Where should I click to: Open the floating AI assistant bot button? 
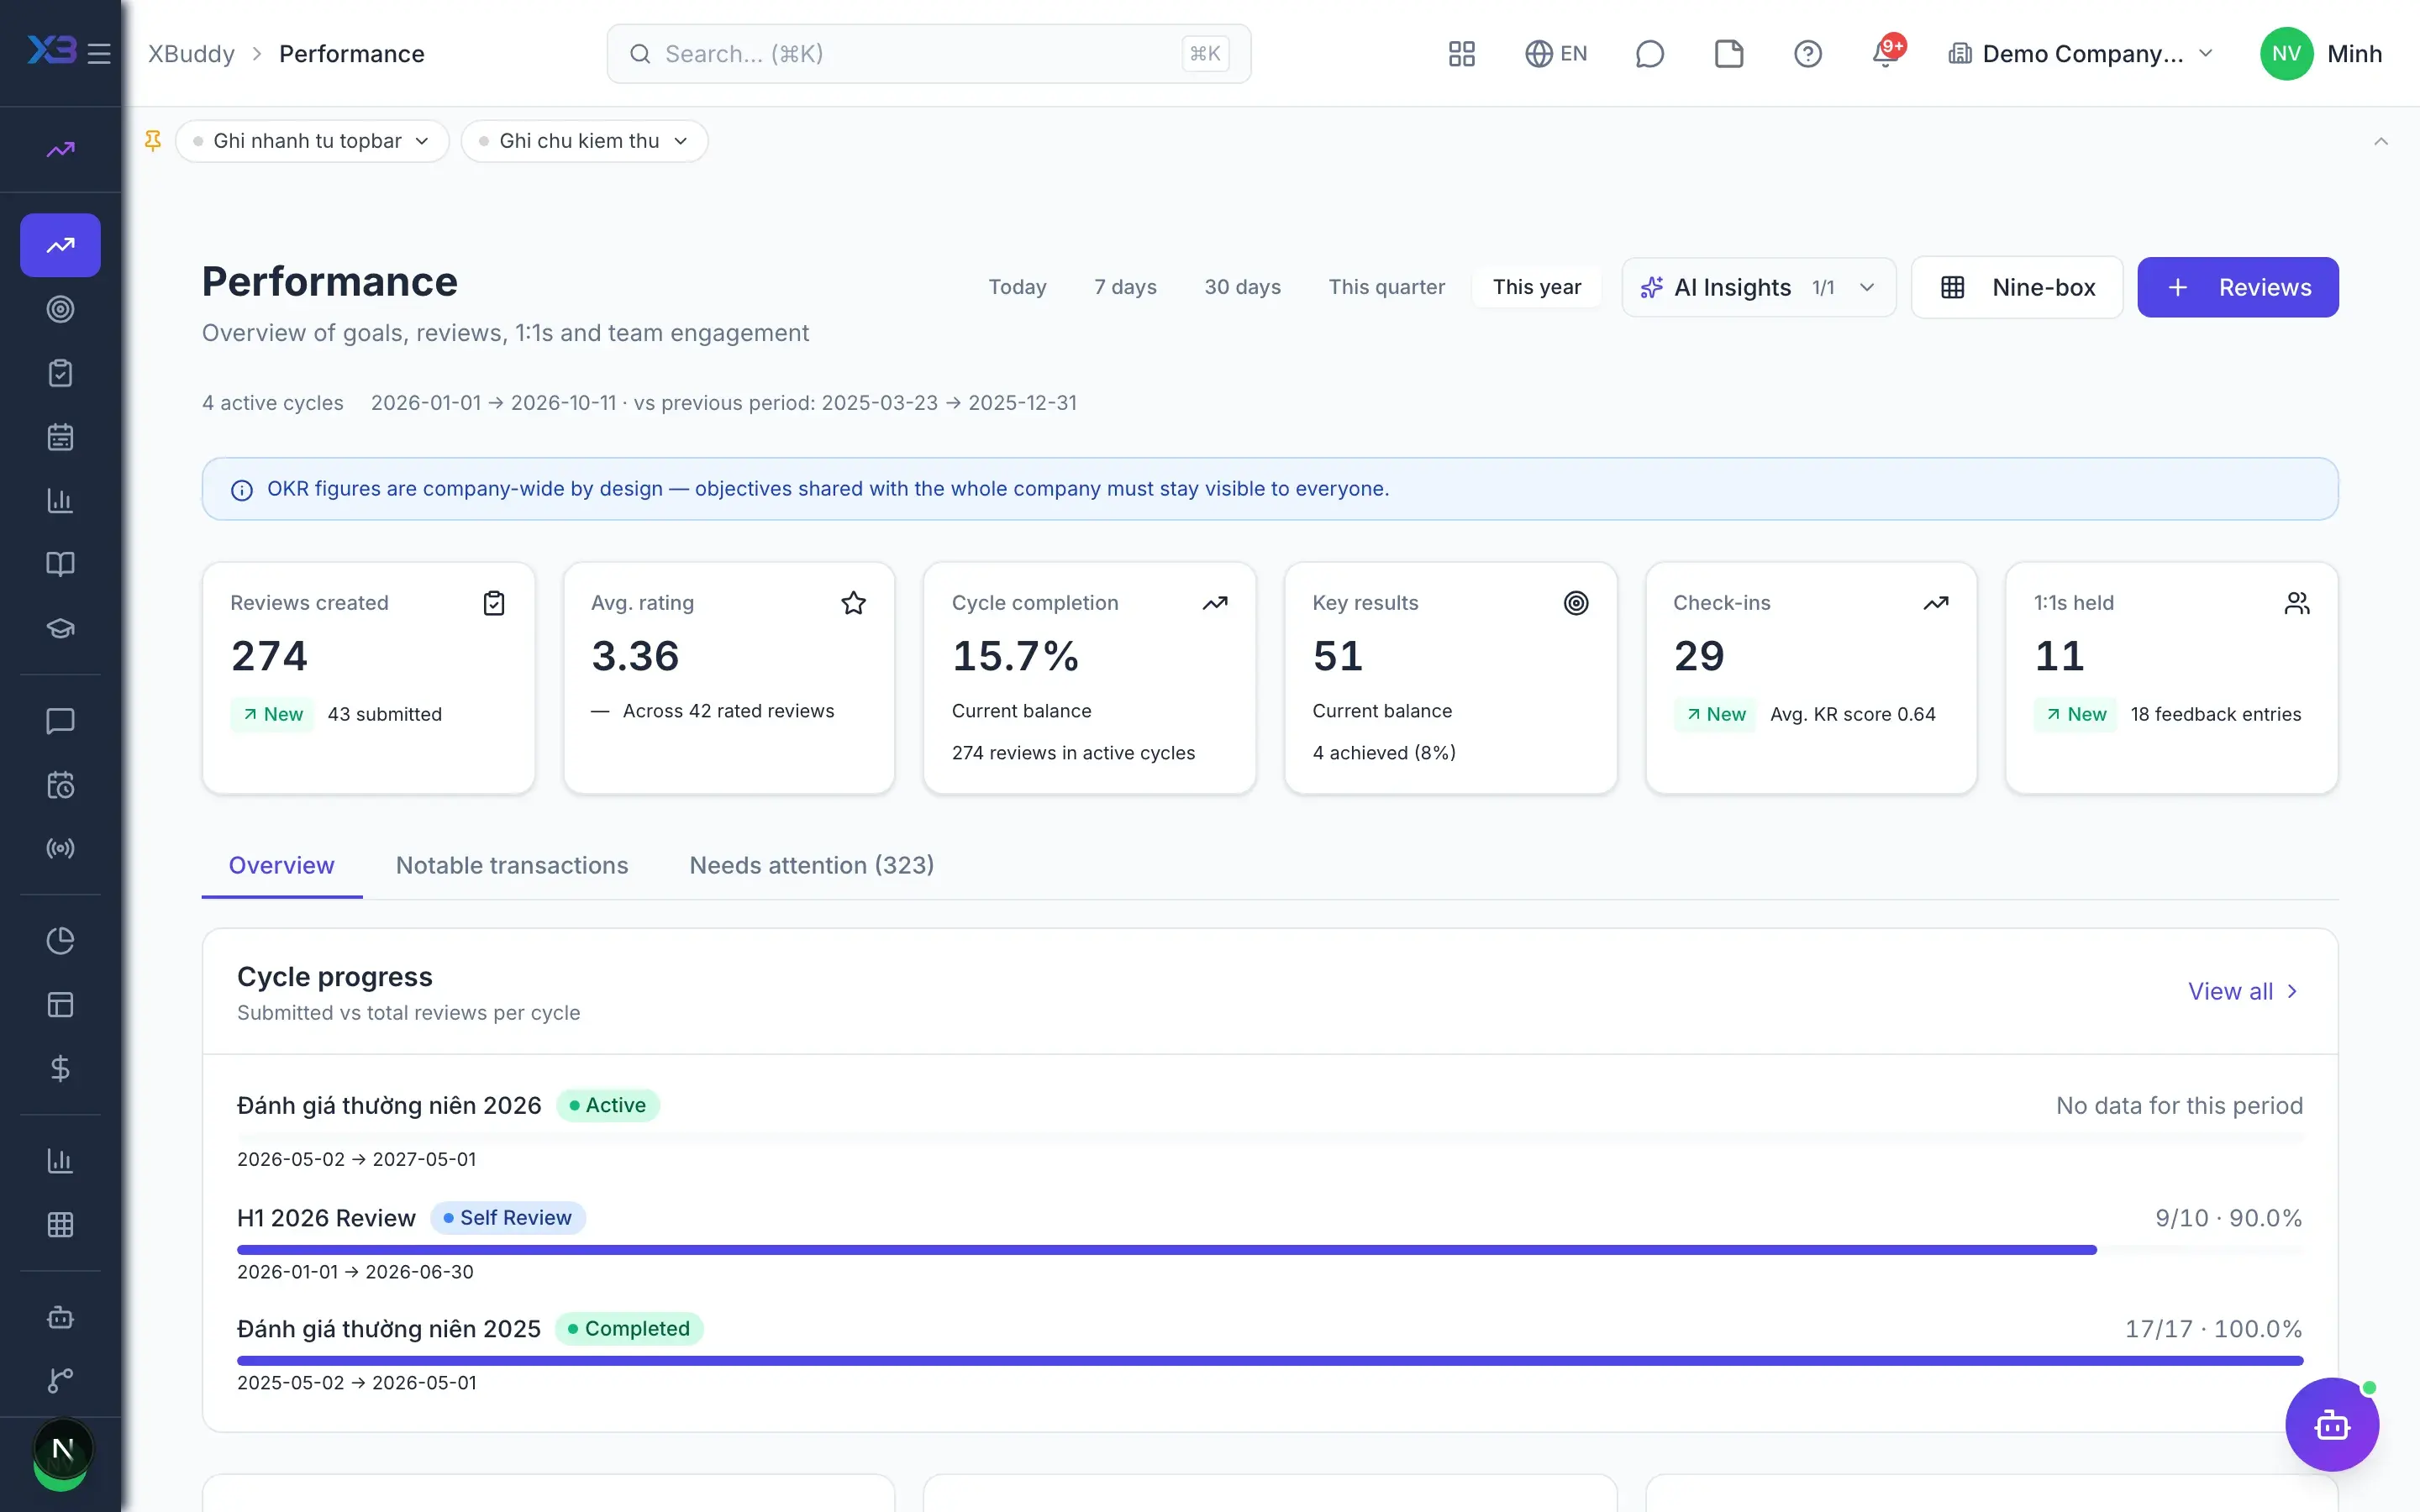pyautogui.click(x=2331, y=1424)
